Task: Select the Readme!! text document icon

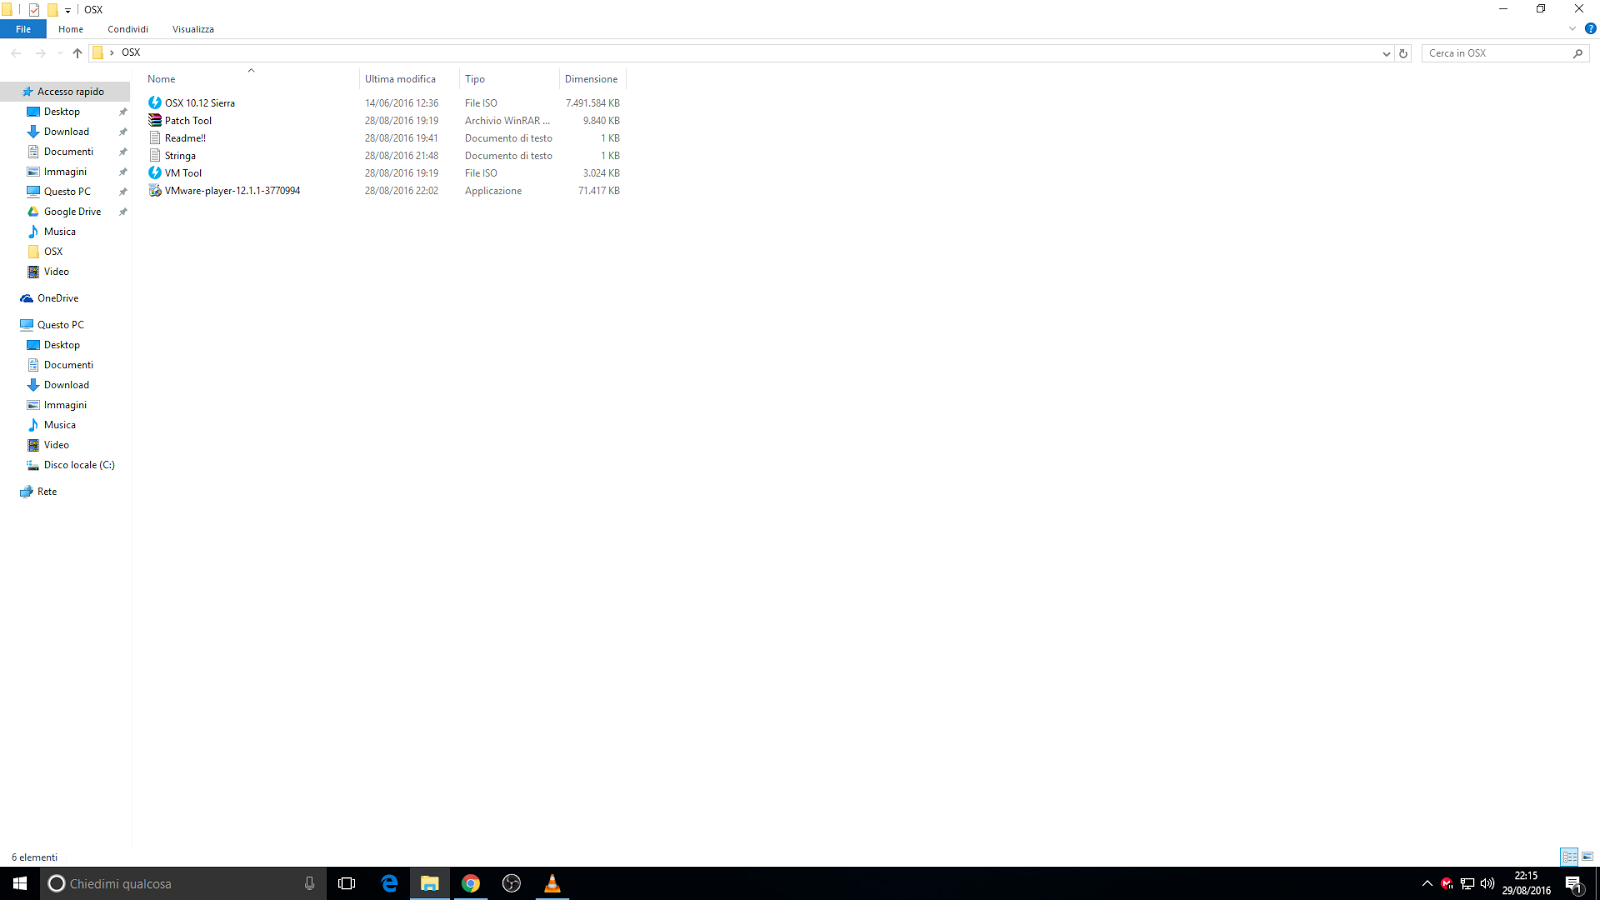Action: (155, 138)
